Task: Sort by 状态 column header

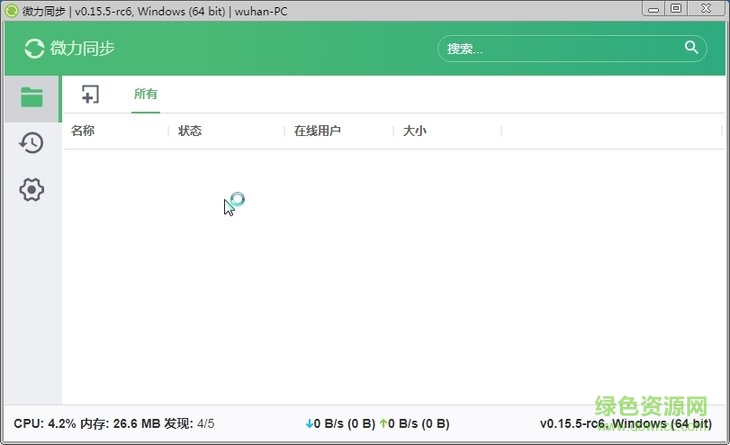Action: 190,131
